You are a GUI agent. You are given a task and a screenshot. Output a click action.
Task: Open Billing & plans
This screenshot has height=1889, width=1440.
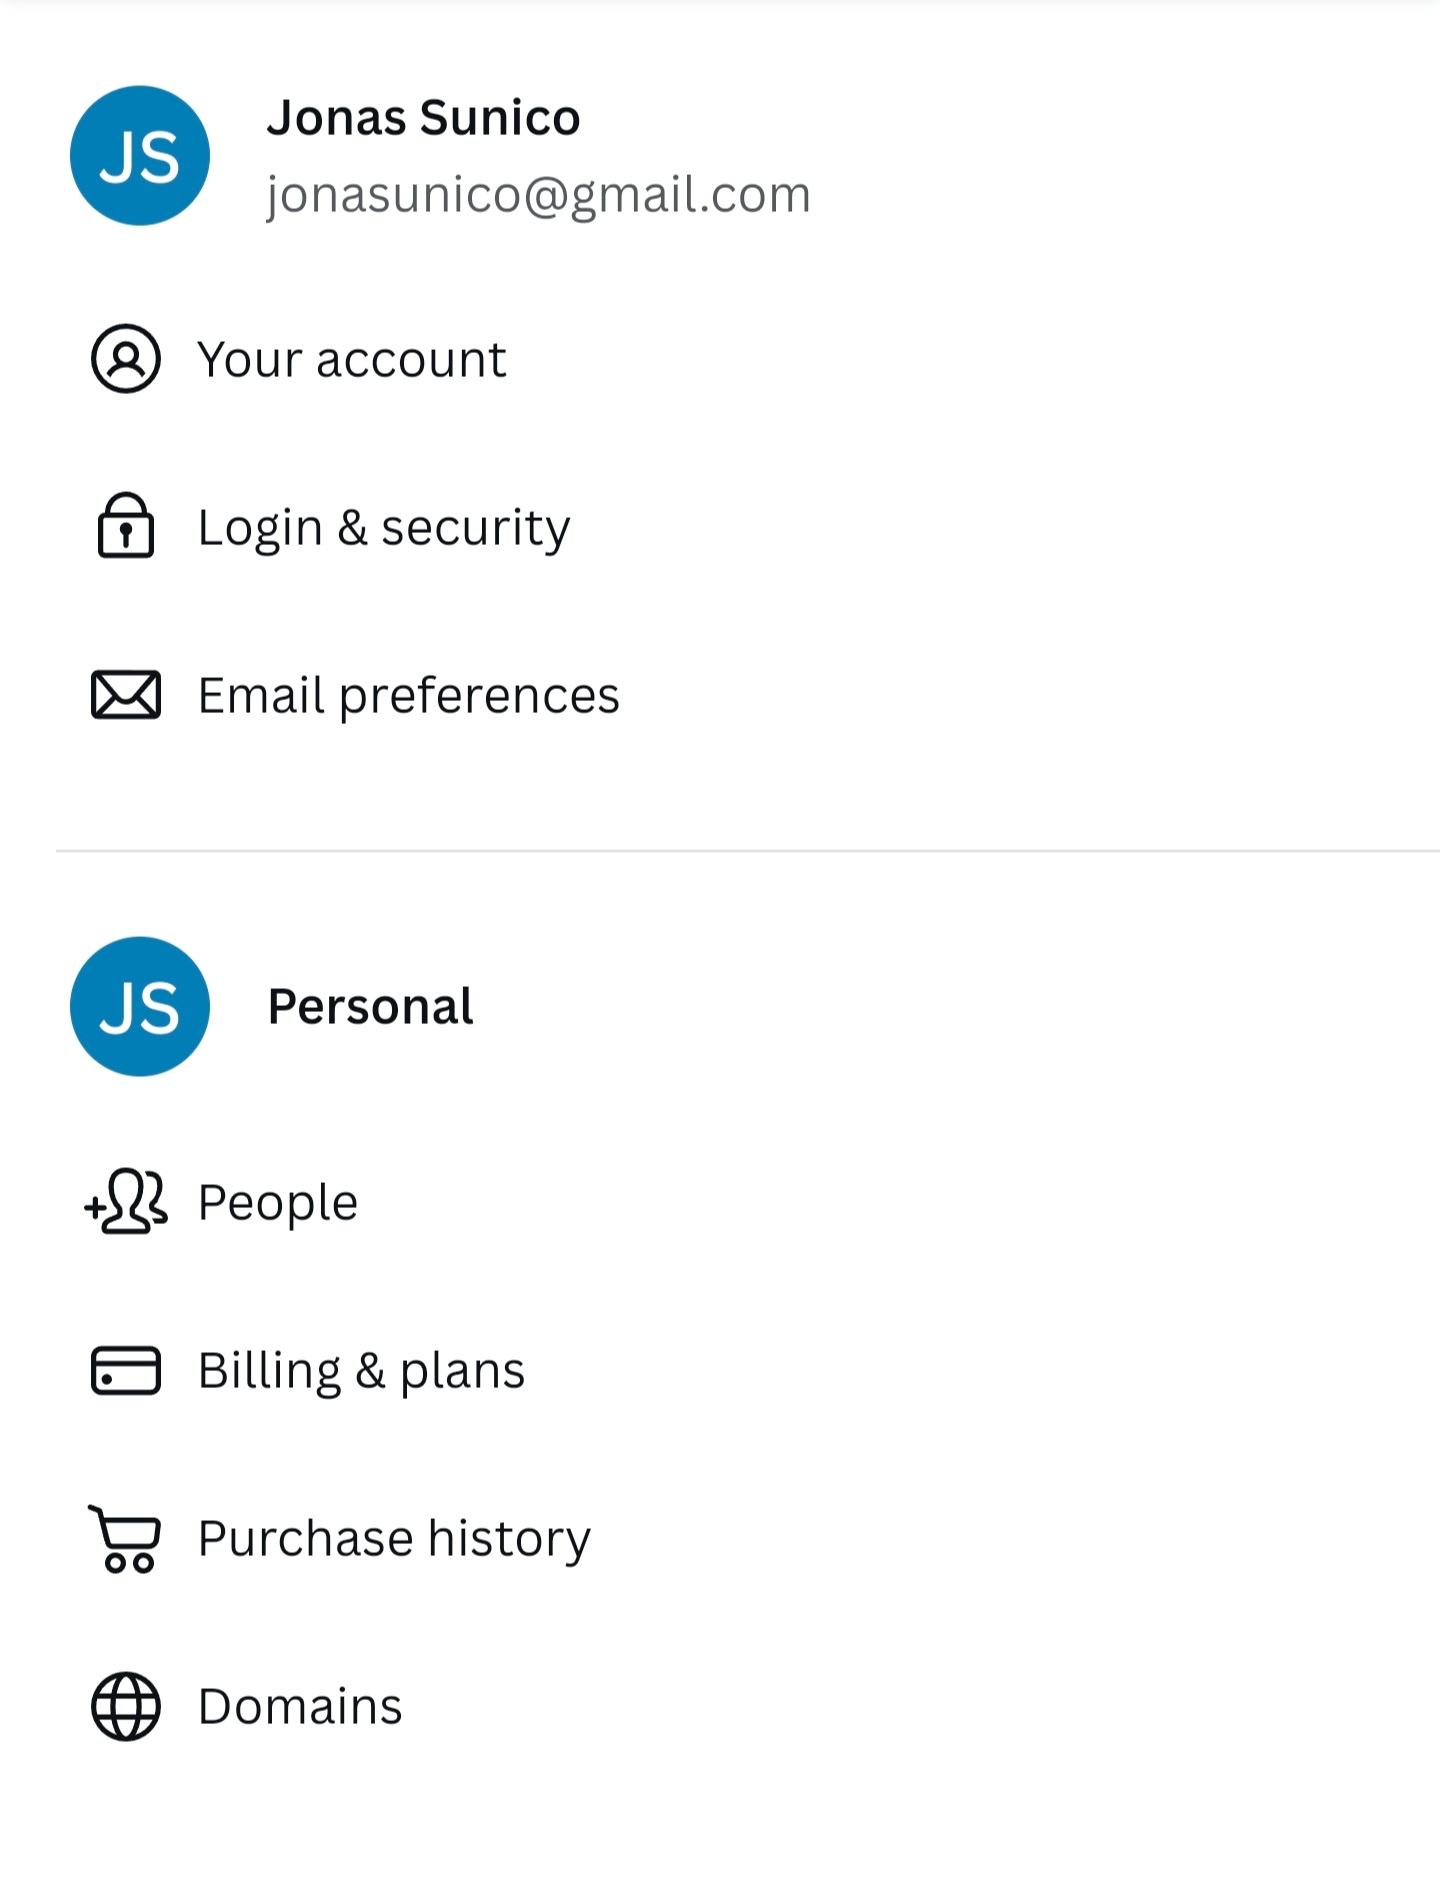tap(361, 1370)
